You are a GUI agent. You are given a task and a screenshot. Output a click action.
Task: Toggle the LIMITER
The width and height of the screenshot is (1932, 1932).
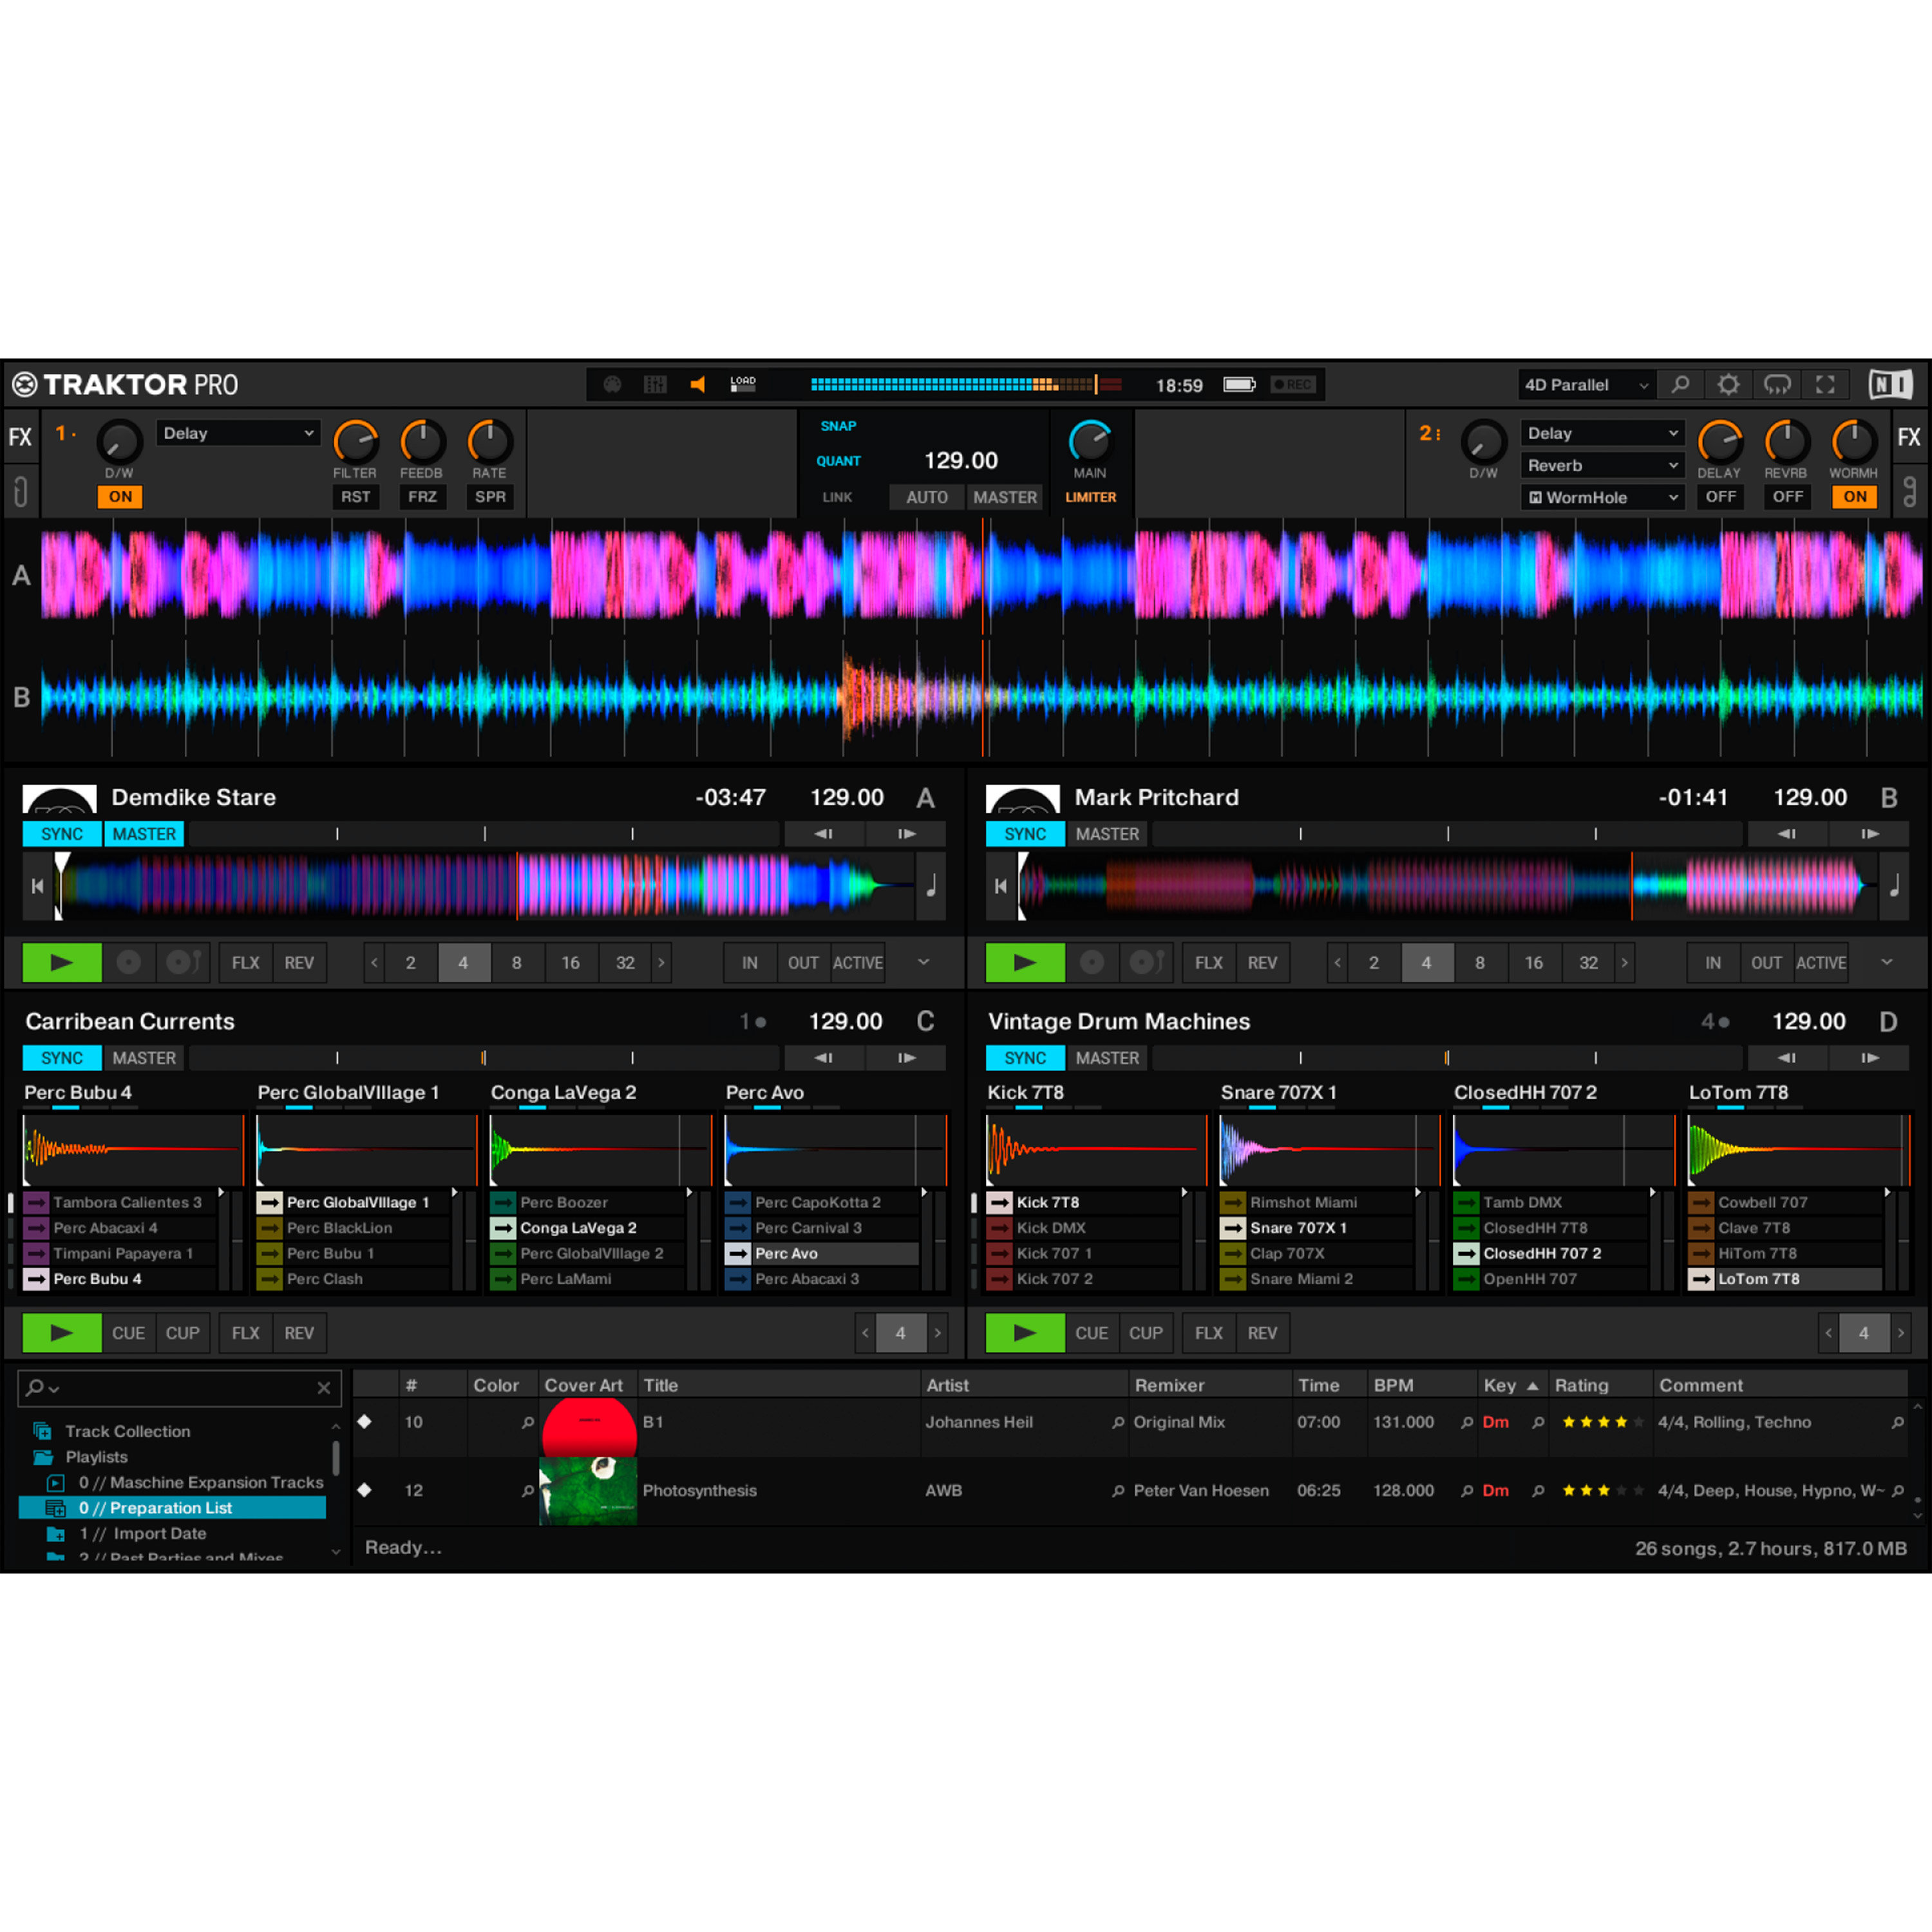point(1090,497)
